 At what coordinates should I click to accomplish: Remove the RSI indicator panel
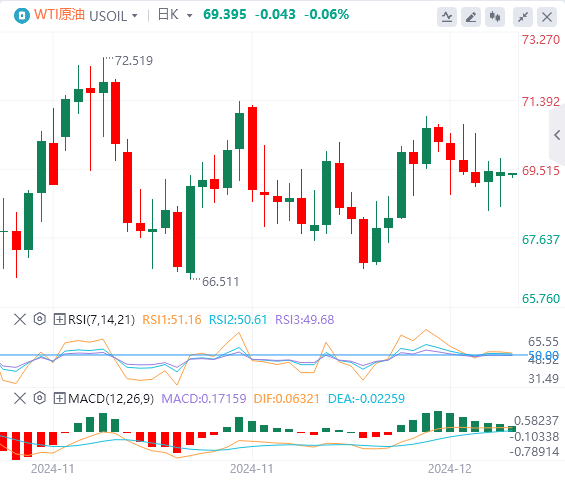(x=20, y=319)
